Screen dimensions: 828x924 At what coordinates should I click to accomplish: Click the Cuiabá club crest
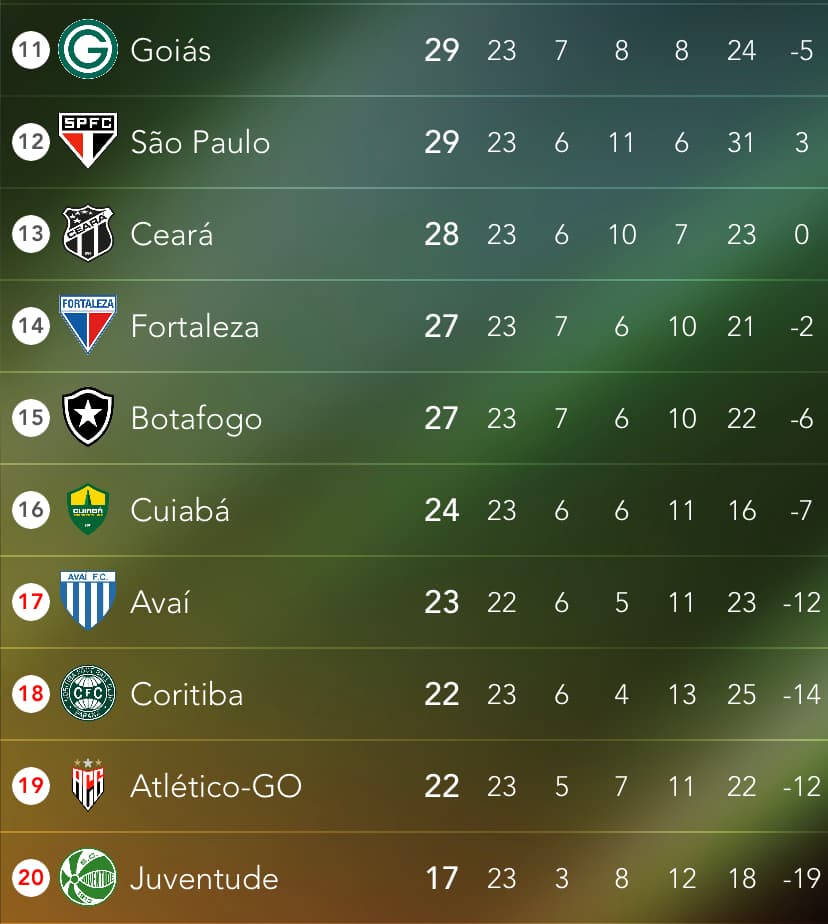[88, 509]
